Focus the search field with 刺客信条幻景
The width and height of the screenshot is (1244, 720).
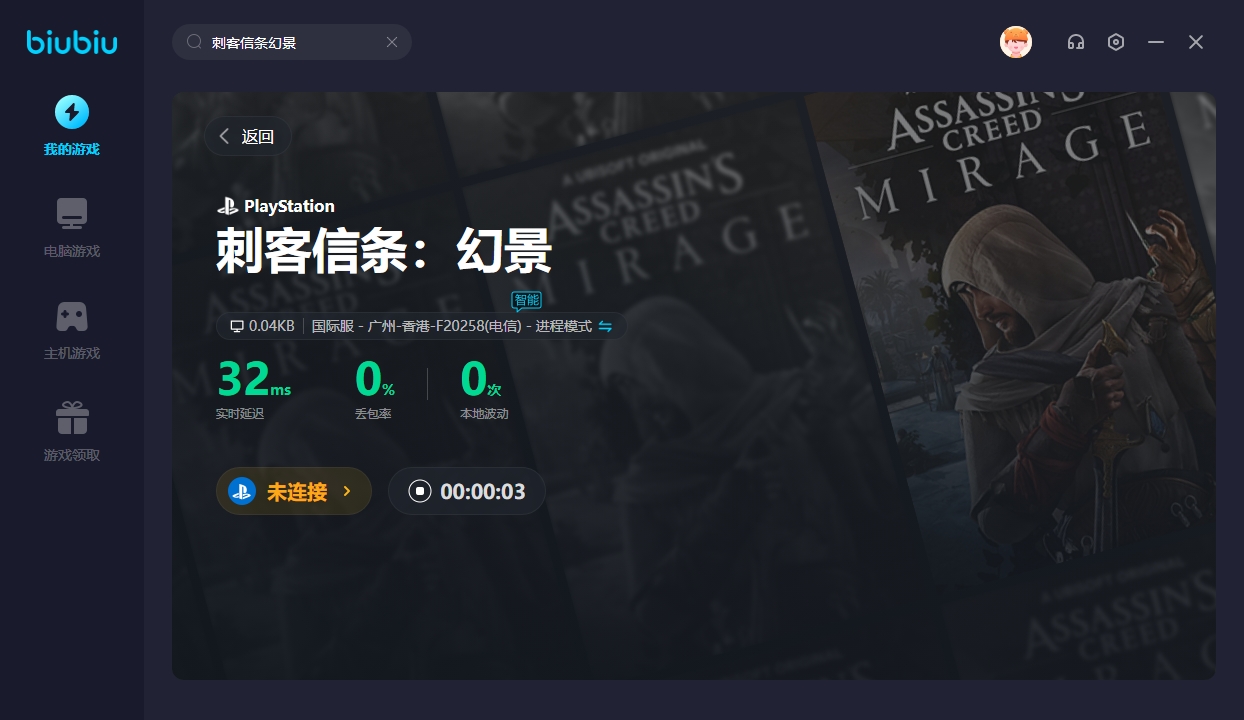coord(292,42)
